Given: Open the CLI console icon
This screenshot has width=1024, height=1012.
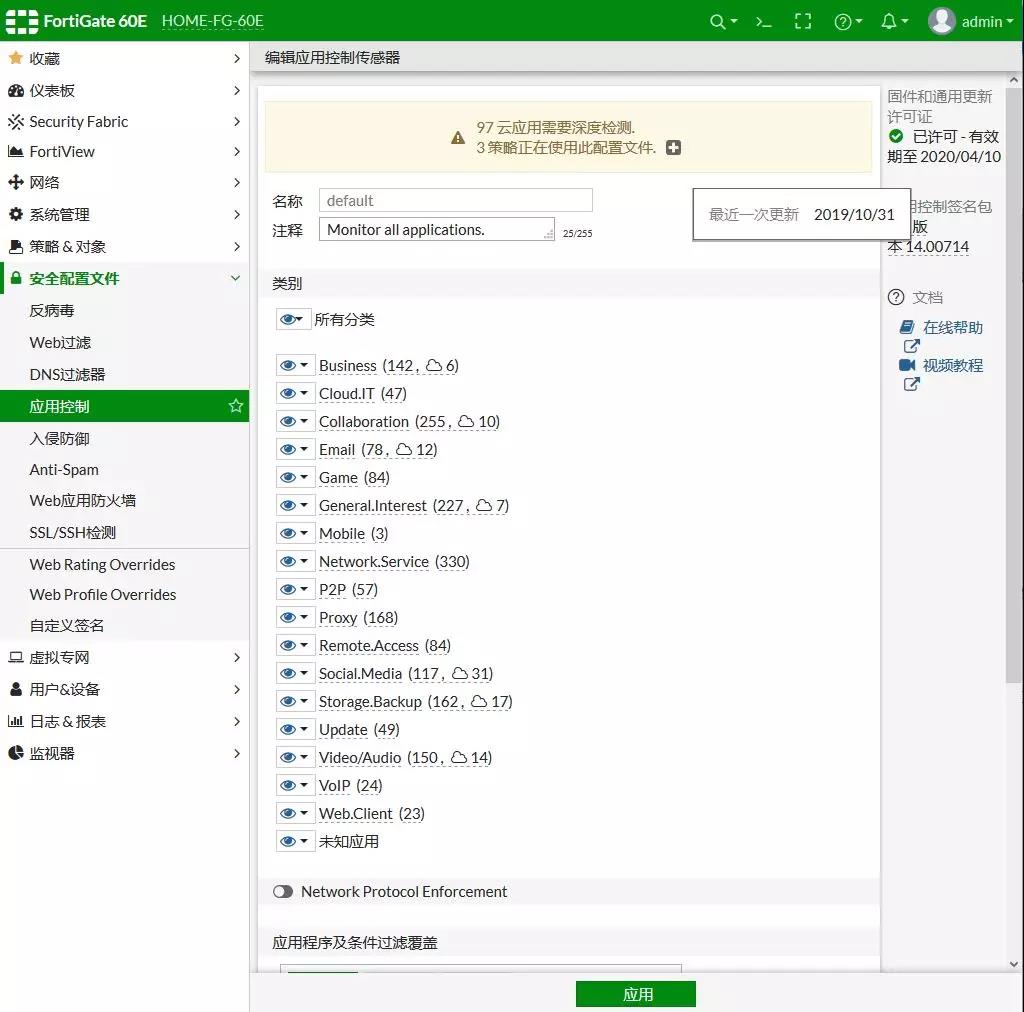Looking at the screenshot, I should (763, 22).
